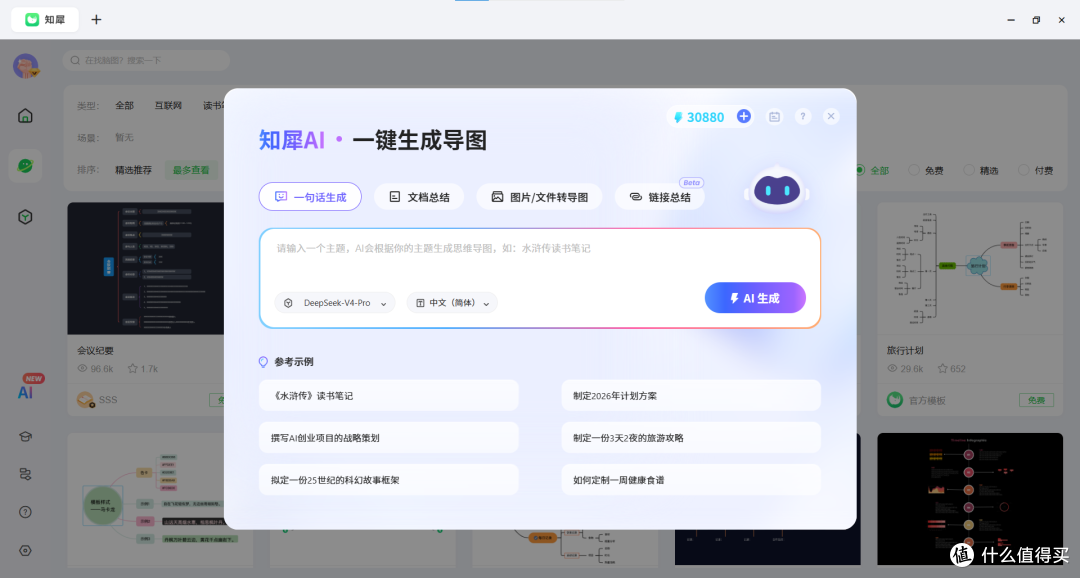Click the view count 96.6k
The width and height of the screenshot is (1080, 578).
pos(96,369)
